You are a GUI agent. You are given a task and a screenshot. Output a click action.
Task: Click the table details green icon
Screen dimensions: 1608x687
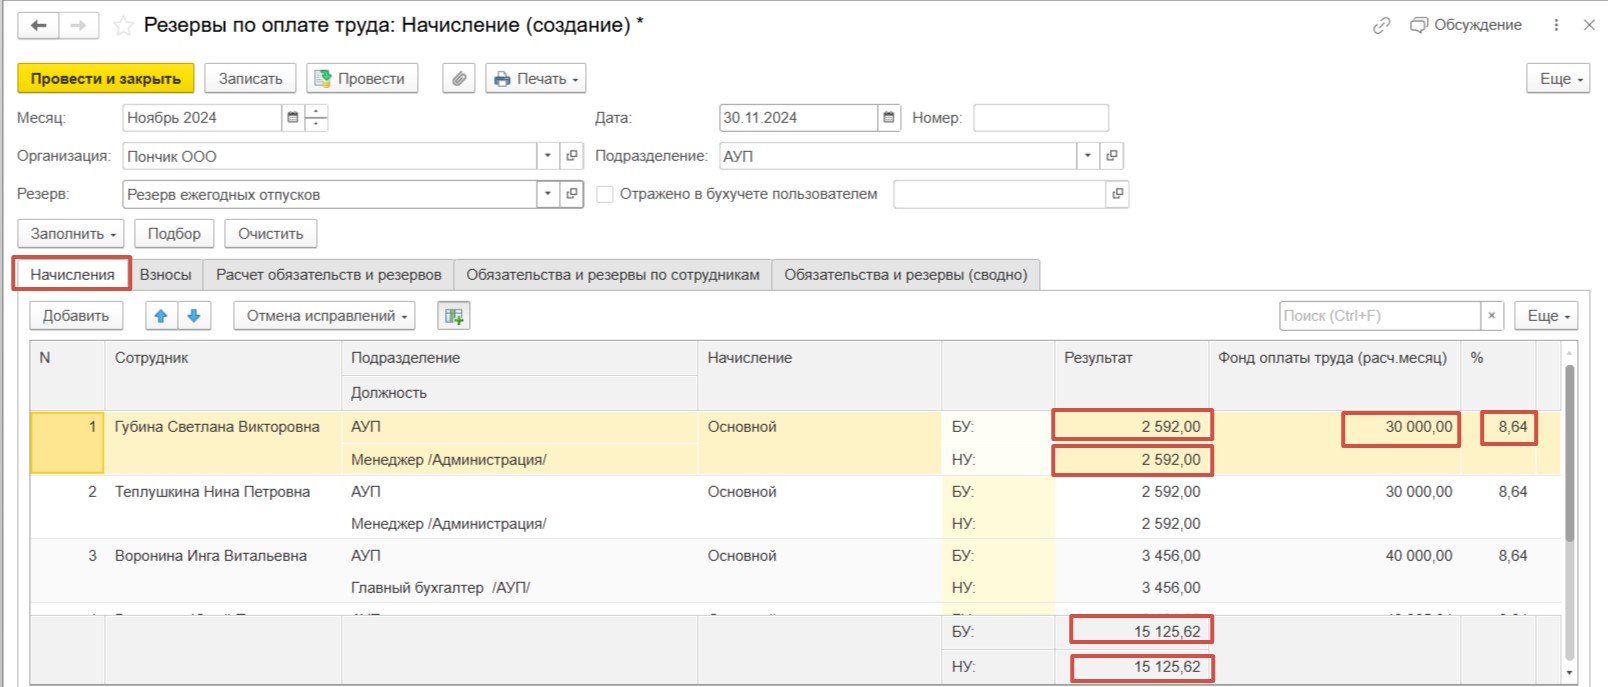[x=454, y=316]
